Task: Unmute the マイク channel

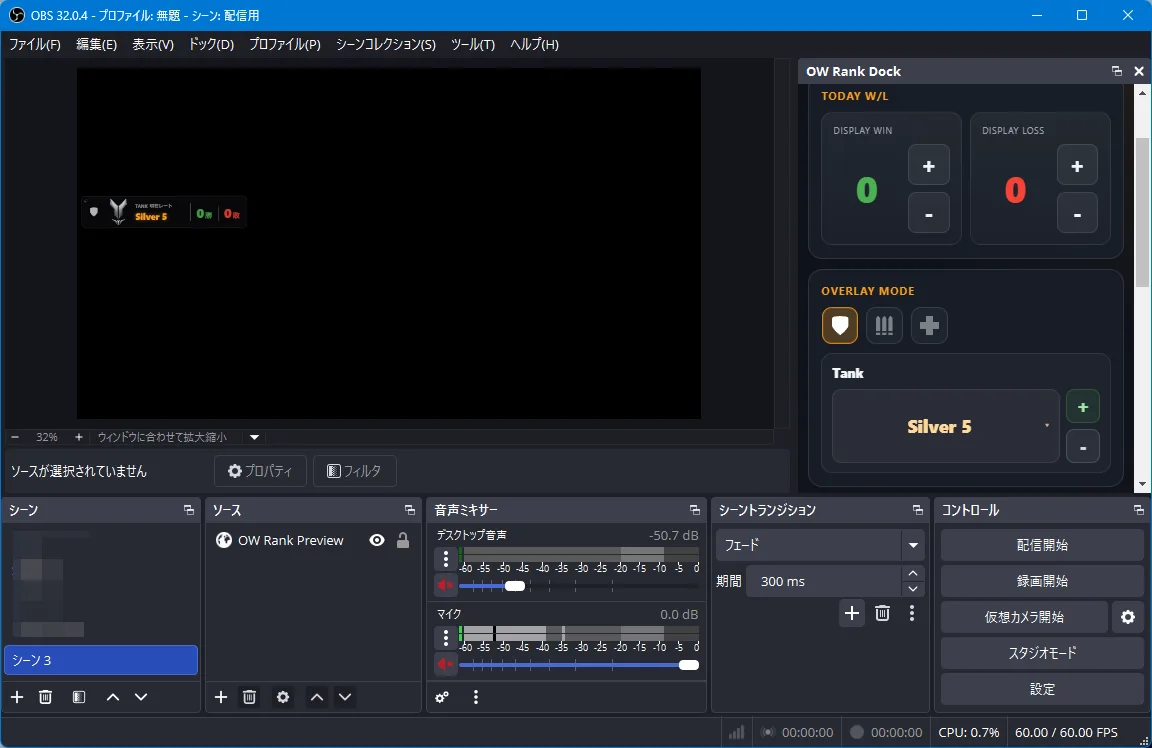Action: (x=445, y=665)
